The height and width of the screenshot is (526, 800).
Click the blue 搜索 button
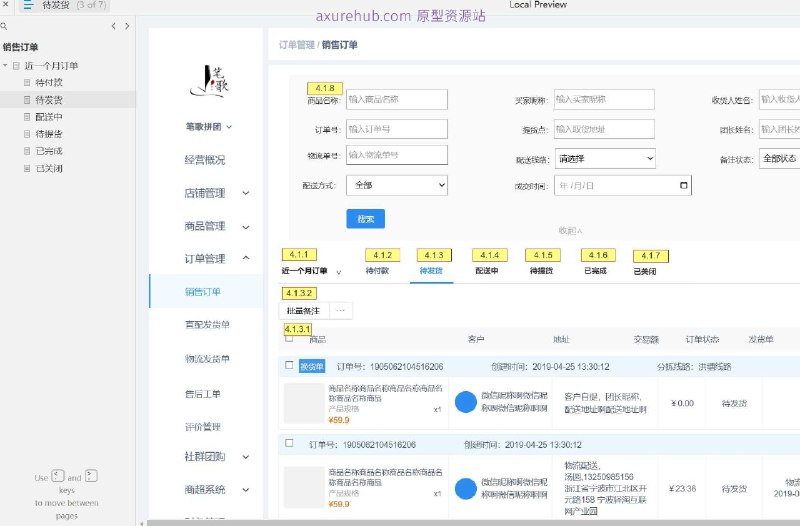pos(365,219)
